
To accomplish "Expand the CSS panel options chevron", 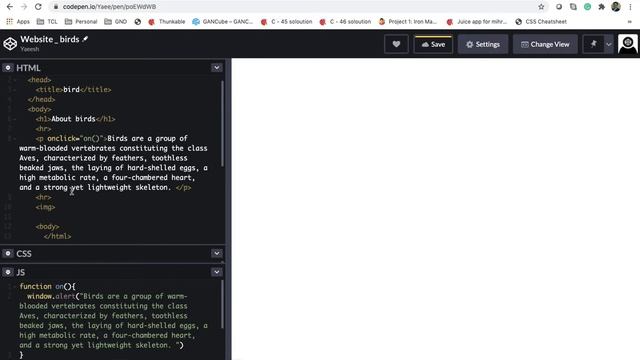I will (x=217, y=253).
